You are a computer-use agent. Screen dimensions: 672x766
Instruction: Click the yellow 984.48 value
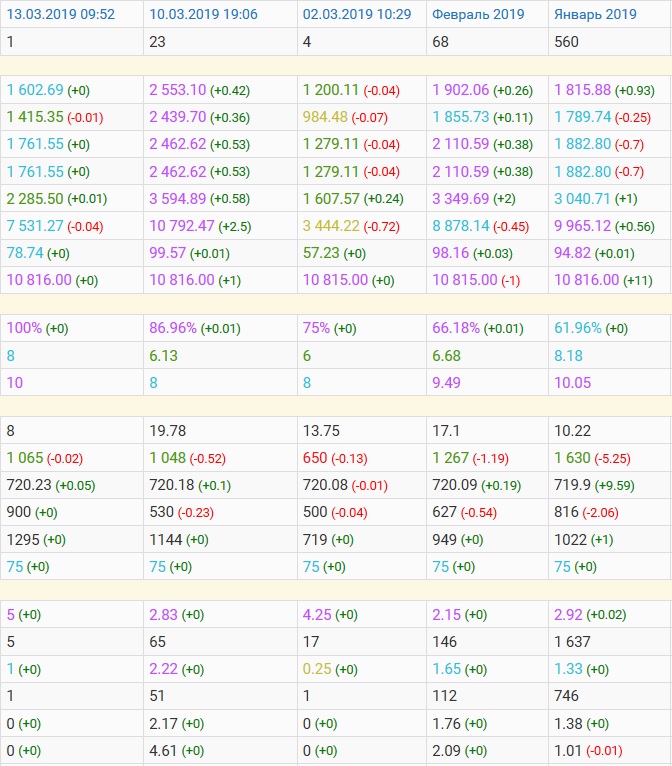329,117
